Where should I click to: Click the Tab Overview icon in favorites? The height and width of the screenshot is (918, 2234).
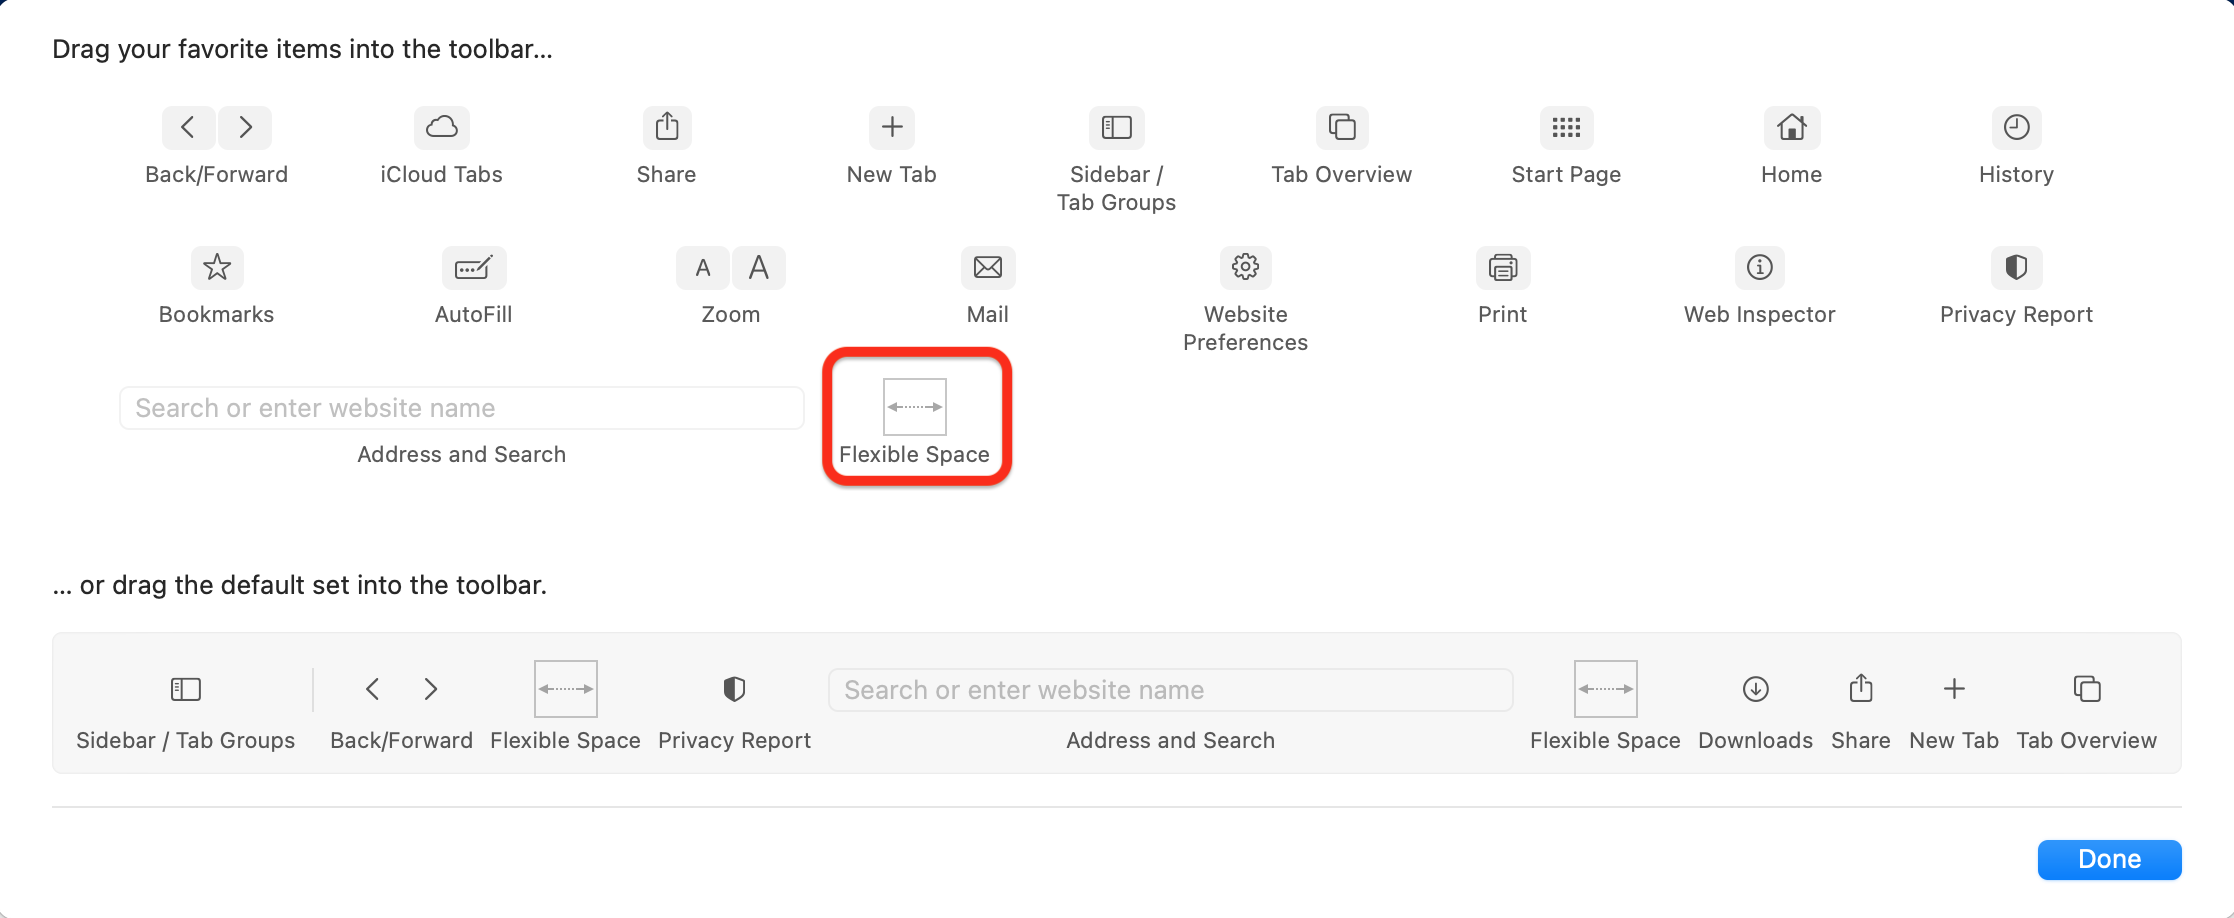pos(1342,127)
